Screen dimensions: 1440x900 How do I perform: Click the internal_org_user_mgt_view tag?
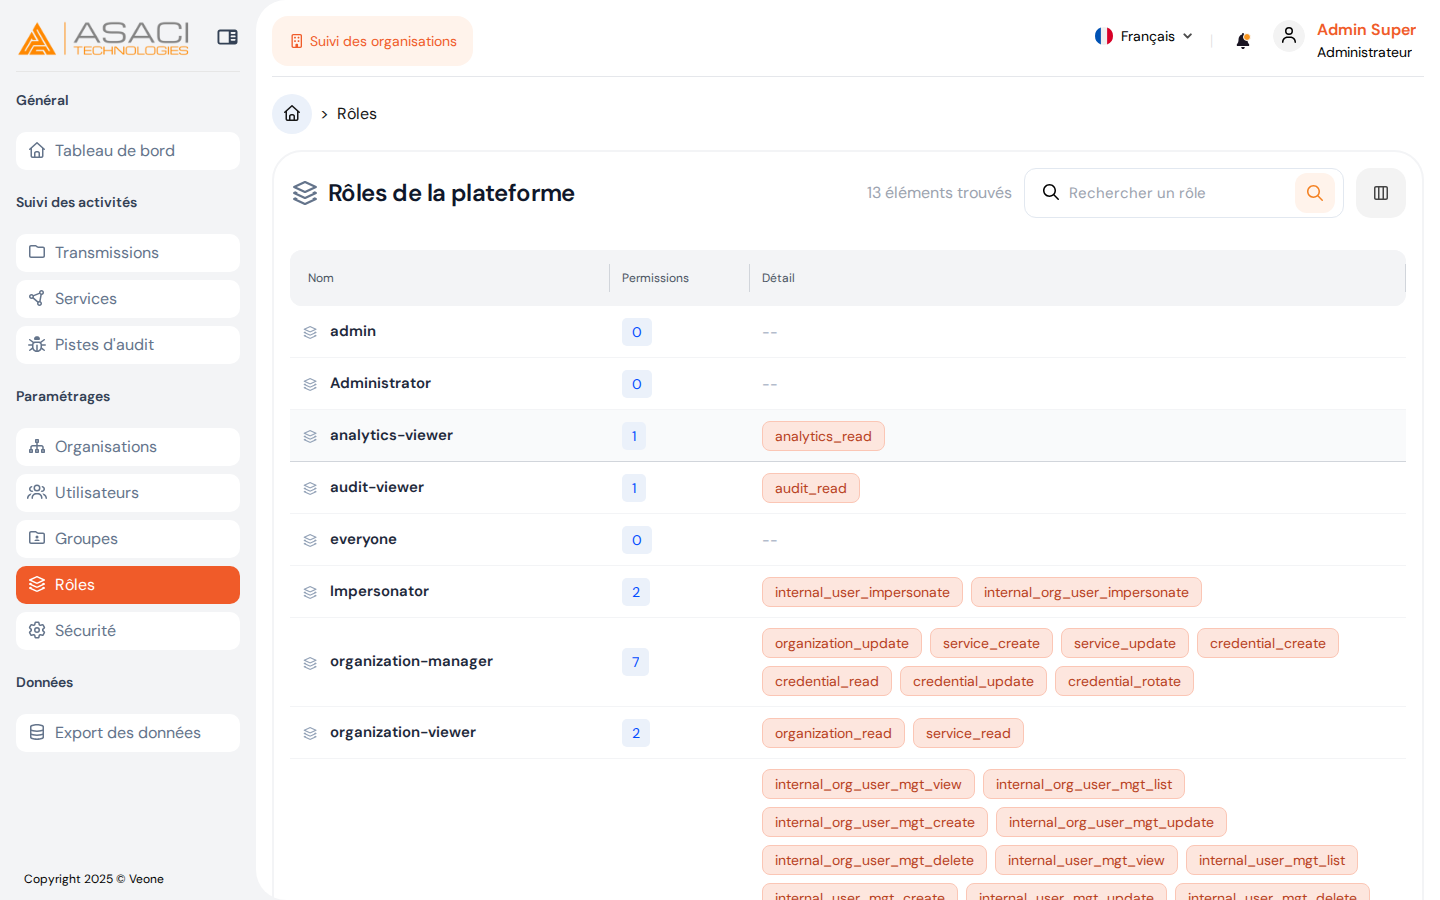(x=868, y=784)
